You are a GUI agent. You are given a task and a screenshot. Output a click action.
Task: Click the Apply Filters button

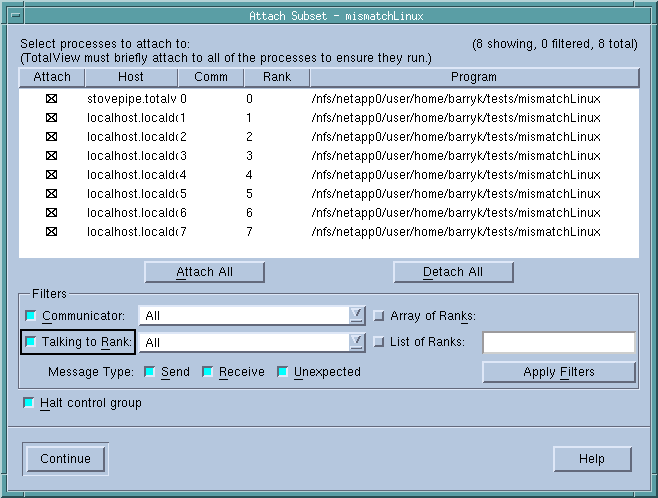click(558, 372)
